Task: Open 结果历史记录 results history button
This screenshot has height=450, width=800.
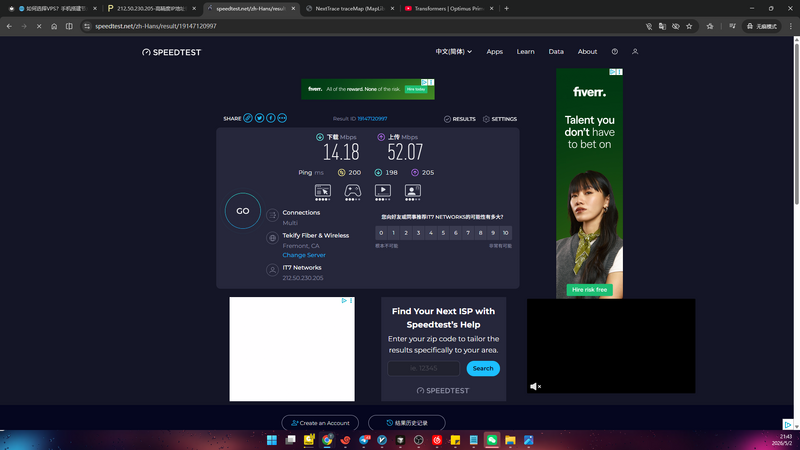Action: click(x=407, y=423)
